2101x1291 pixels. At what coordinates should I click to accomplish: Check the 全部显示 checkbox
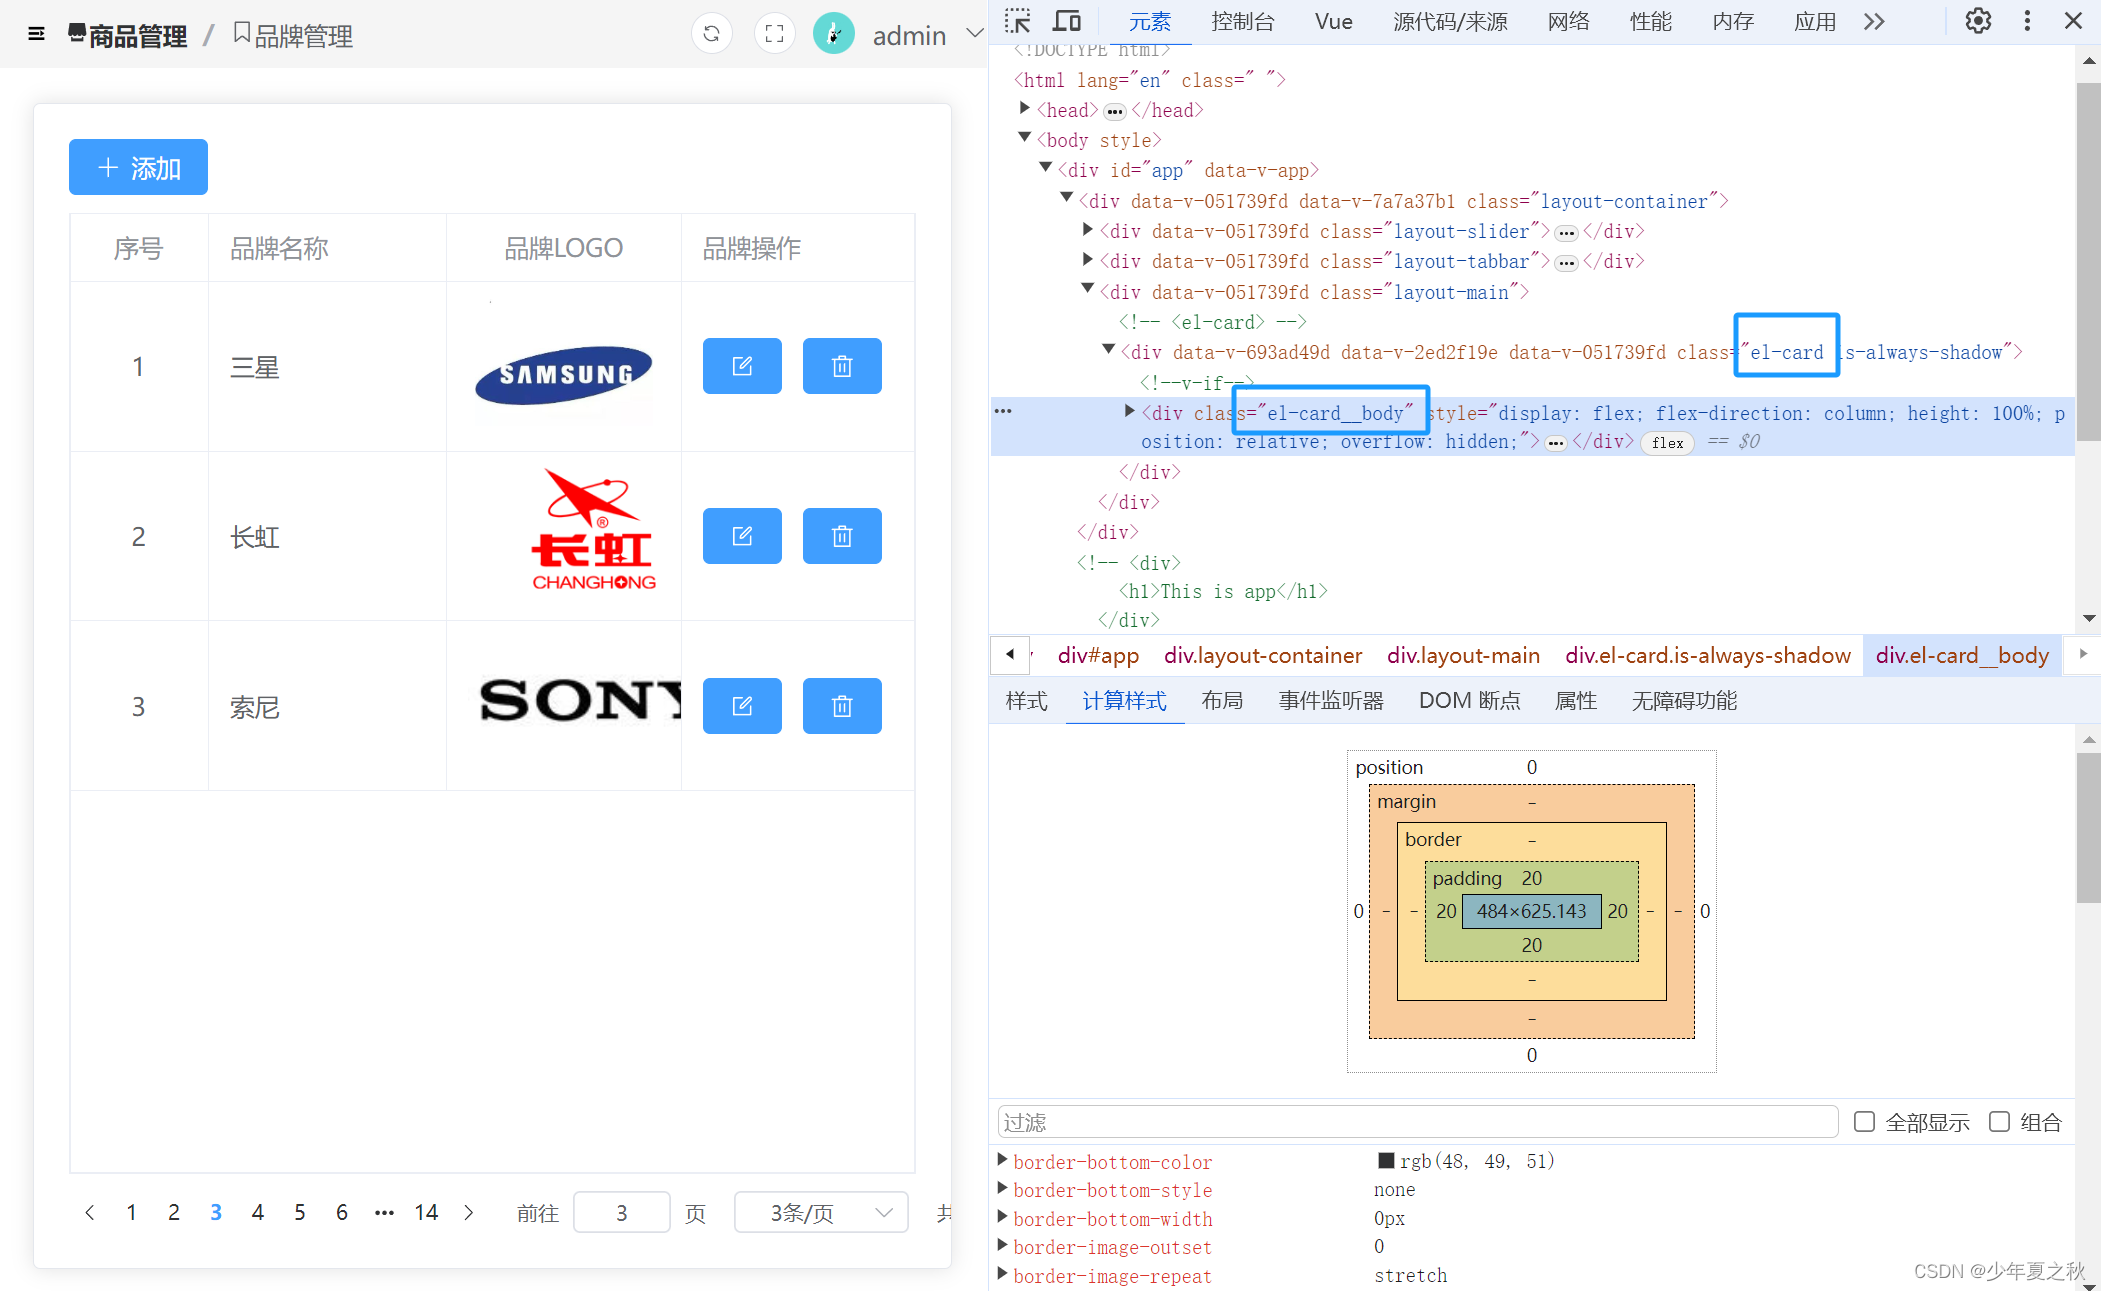(x=1864, y=1121)
